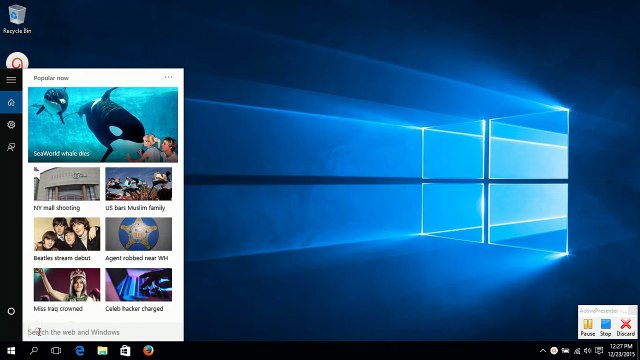This screenshot has width=640, height=360.
Task: Open Popular now more options ellipsis
Action: click(169, 77)
